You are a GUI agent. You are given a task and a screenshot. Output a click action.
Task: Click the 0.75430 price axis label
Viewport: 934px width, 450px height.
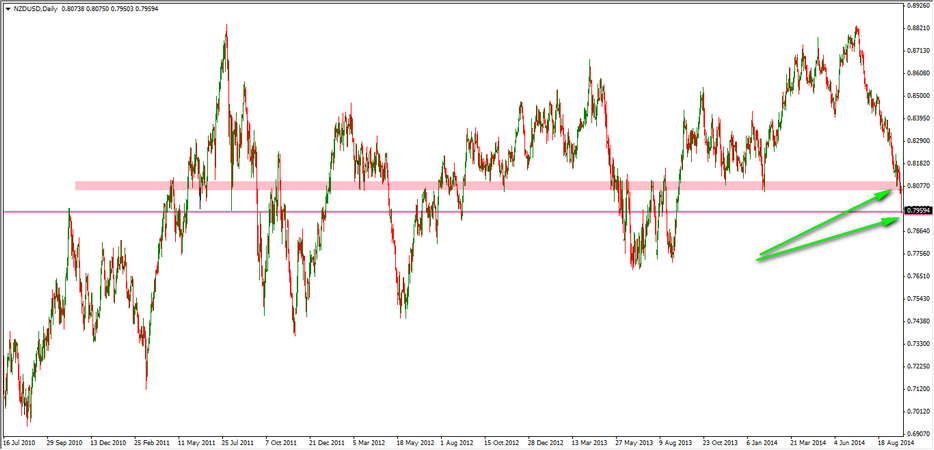[918, 299]
